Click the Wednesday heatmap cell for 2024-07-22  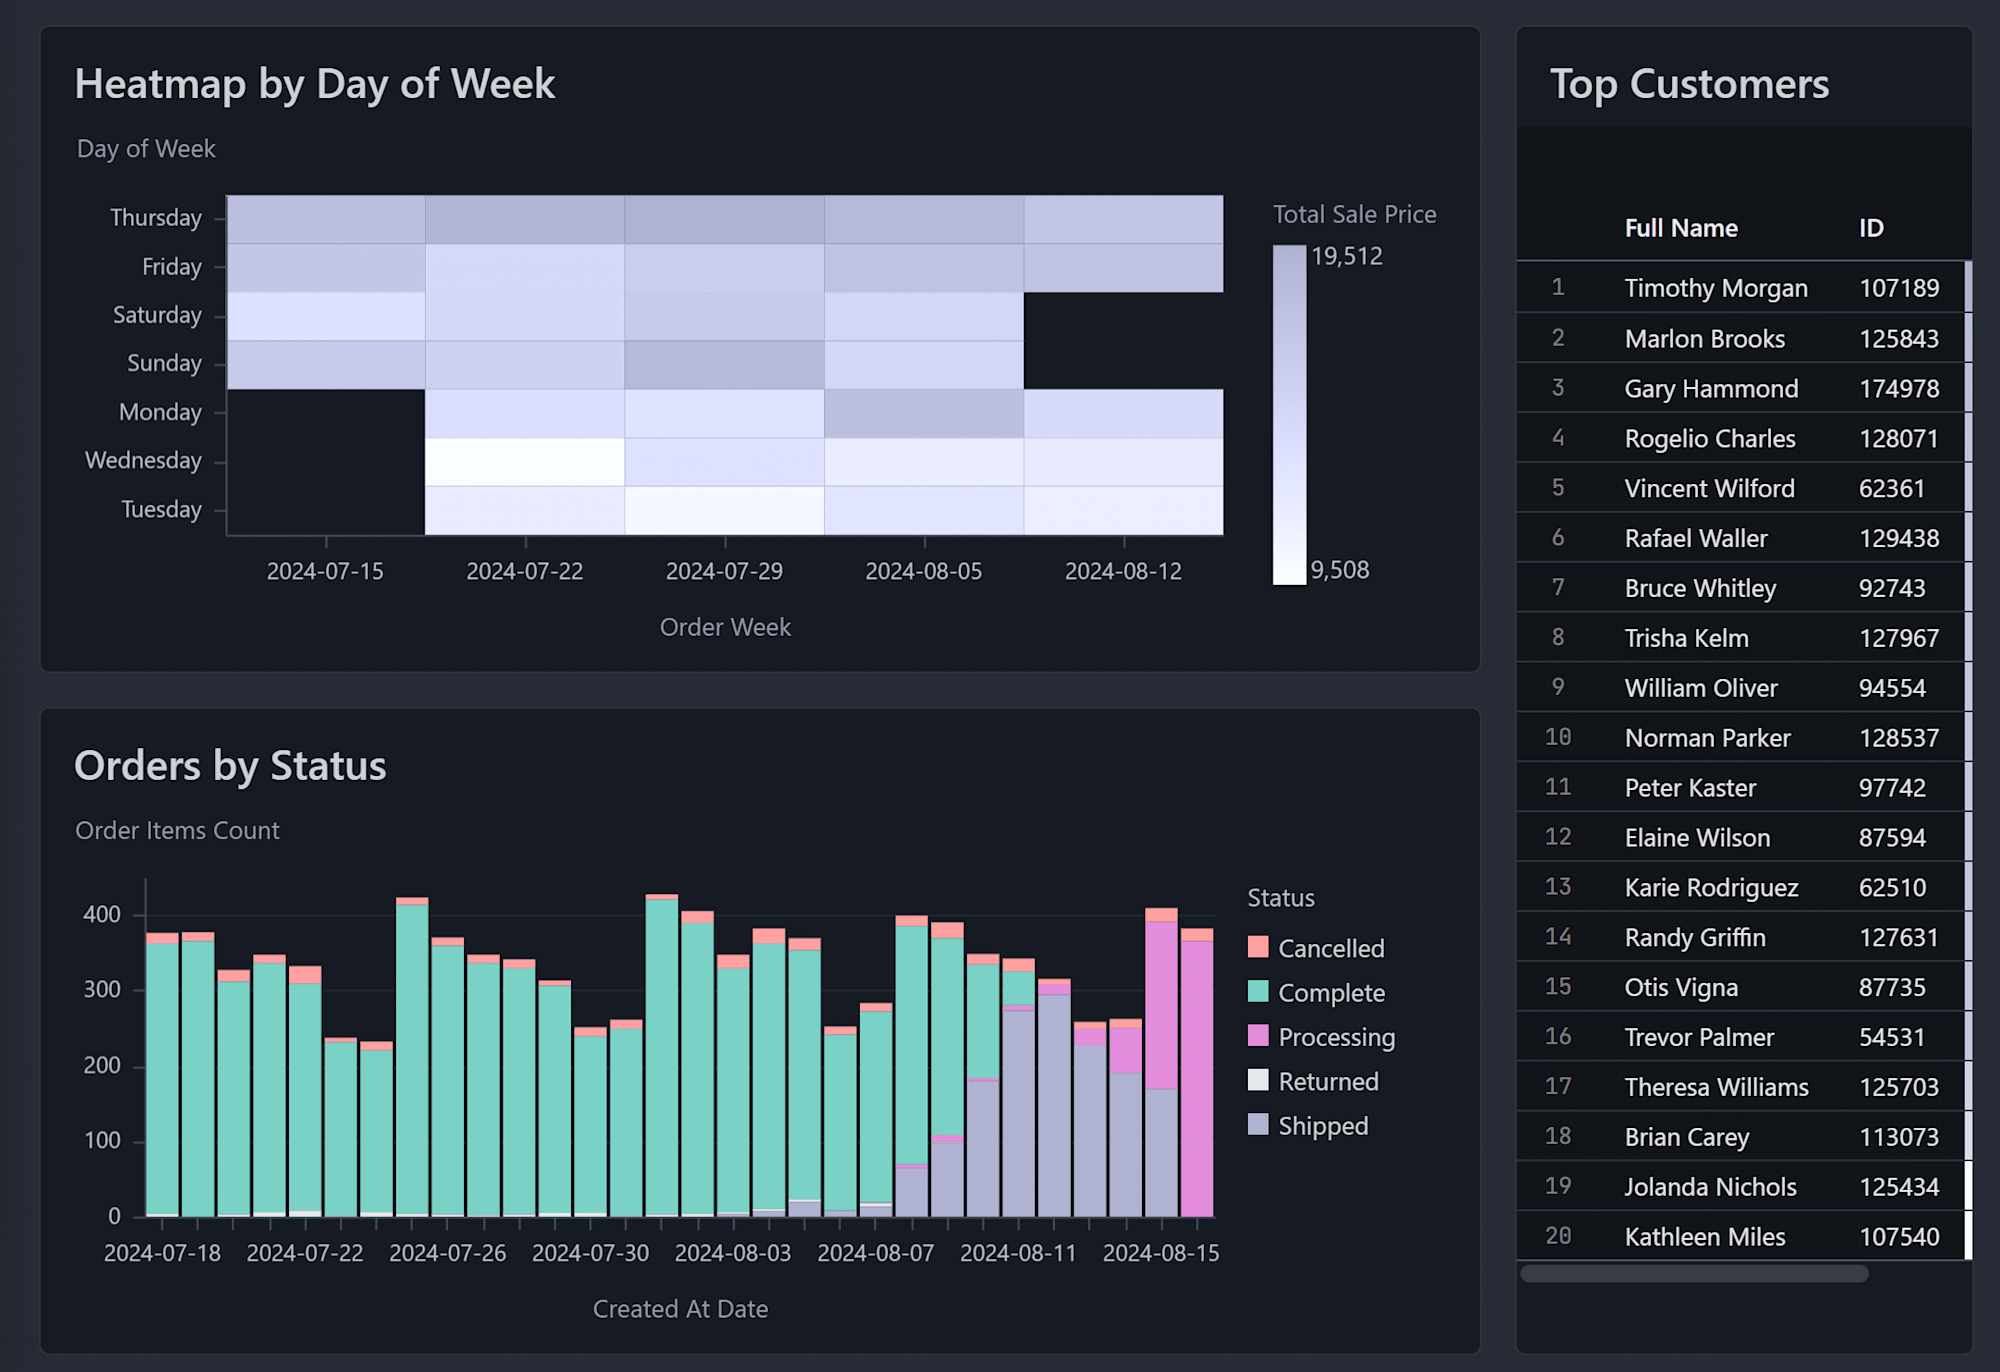[x=525, y=462]
